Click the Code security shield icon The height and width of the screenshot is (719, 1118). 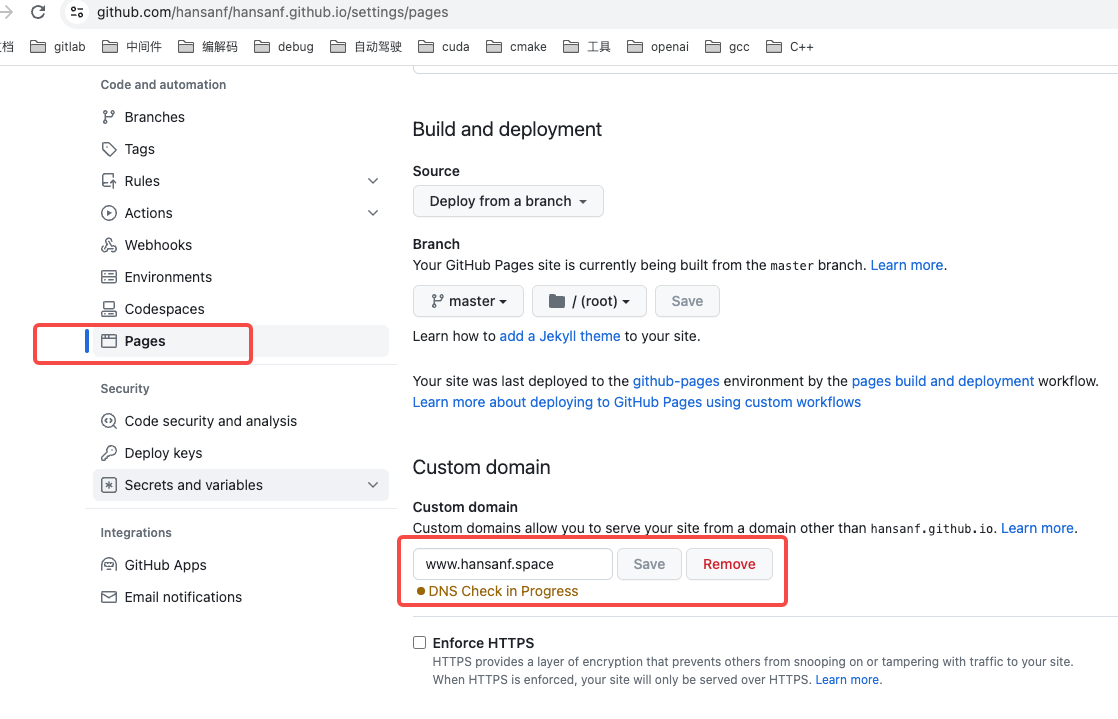[108, 421]
